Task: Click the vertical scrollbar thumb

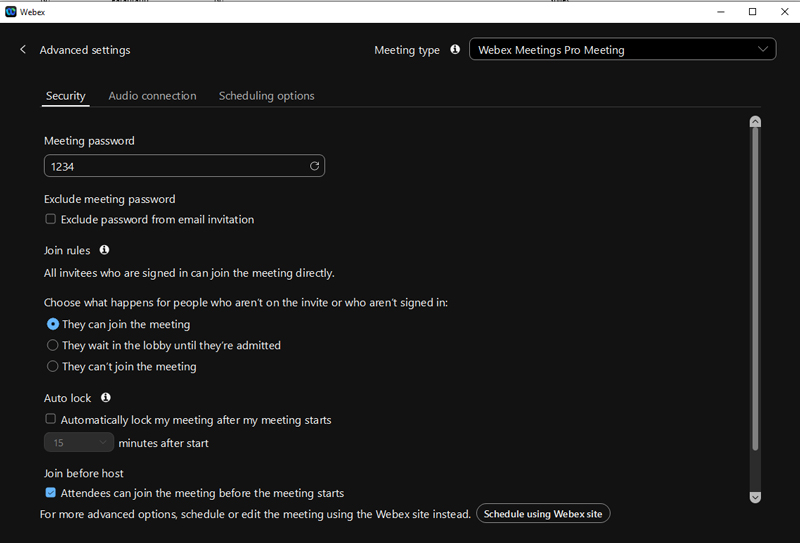Action: pyautogui.click(x=755, y=289)
